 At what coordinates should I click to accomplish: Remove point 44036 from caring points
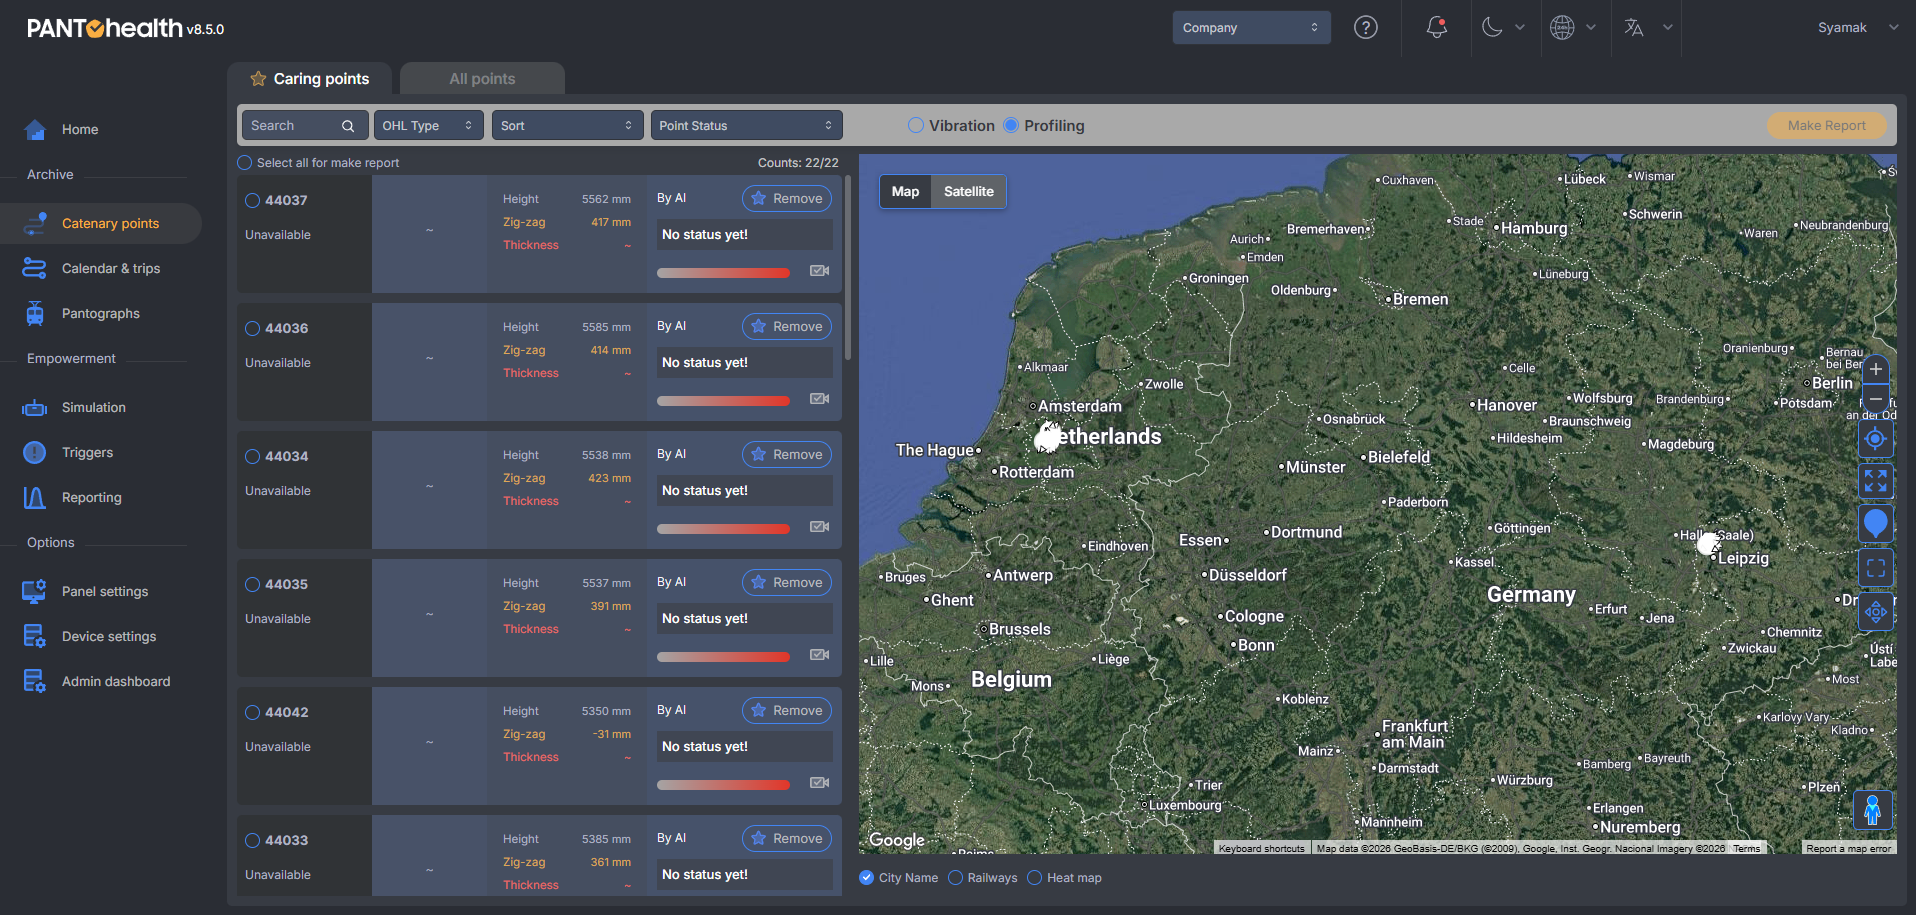[787, 327]
